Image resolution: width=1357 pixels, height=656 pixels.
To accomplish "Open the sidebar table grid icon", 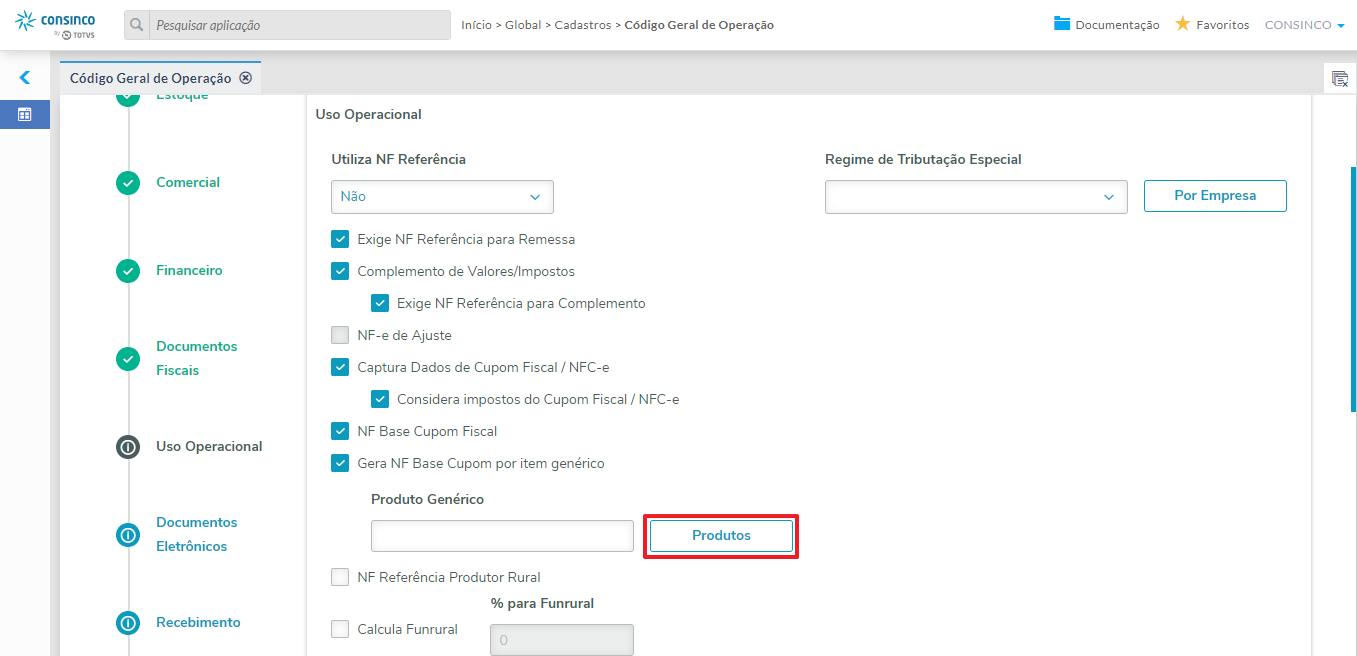I will [x=25, y=114].
